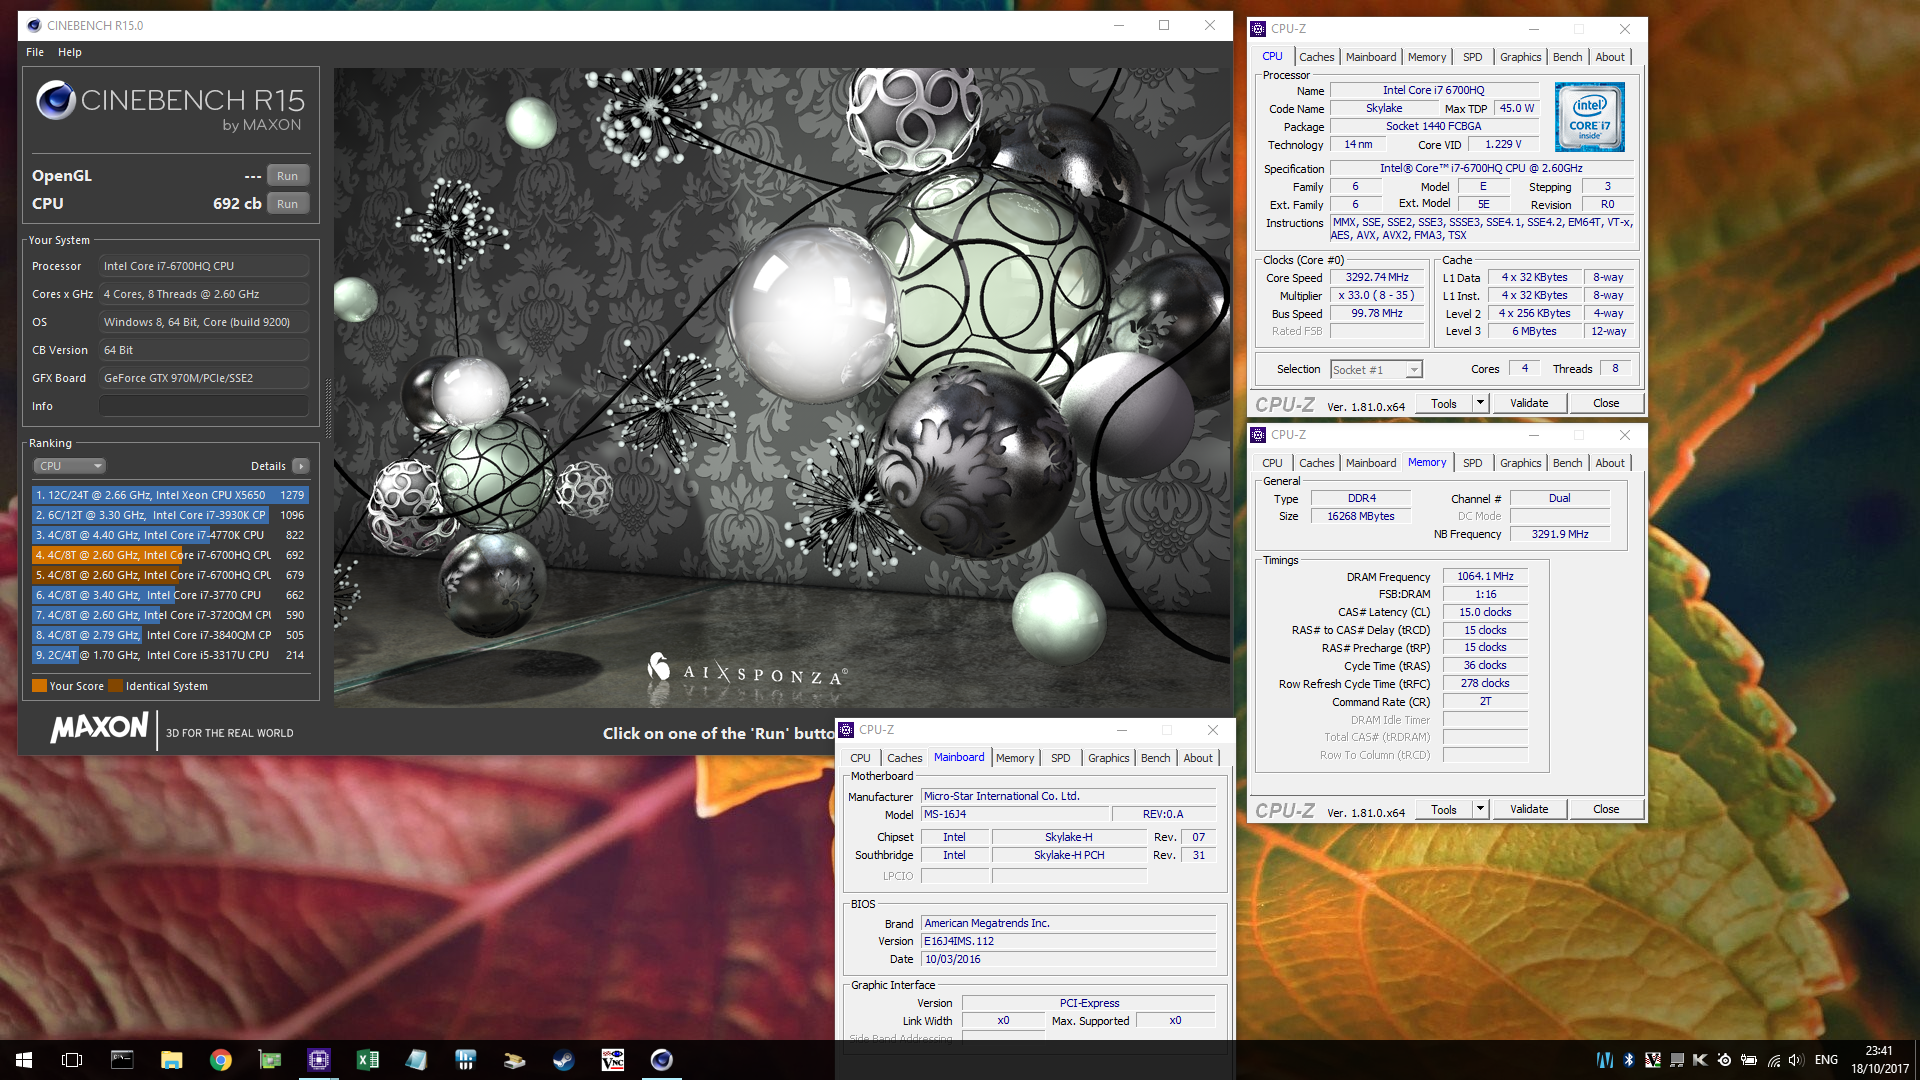Select ranking row Intel Xeon CPU X5650
Screen dimensions: 1920x1080
tap(170, 495)
